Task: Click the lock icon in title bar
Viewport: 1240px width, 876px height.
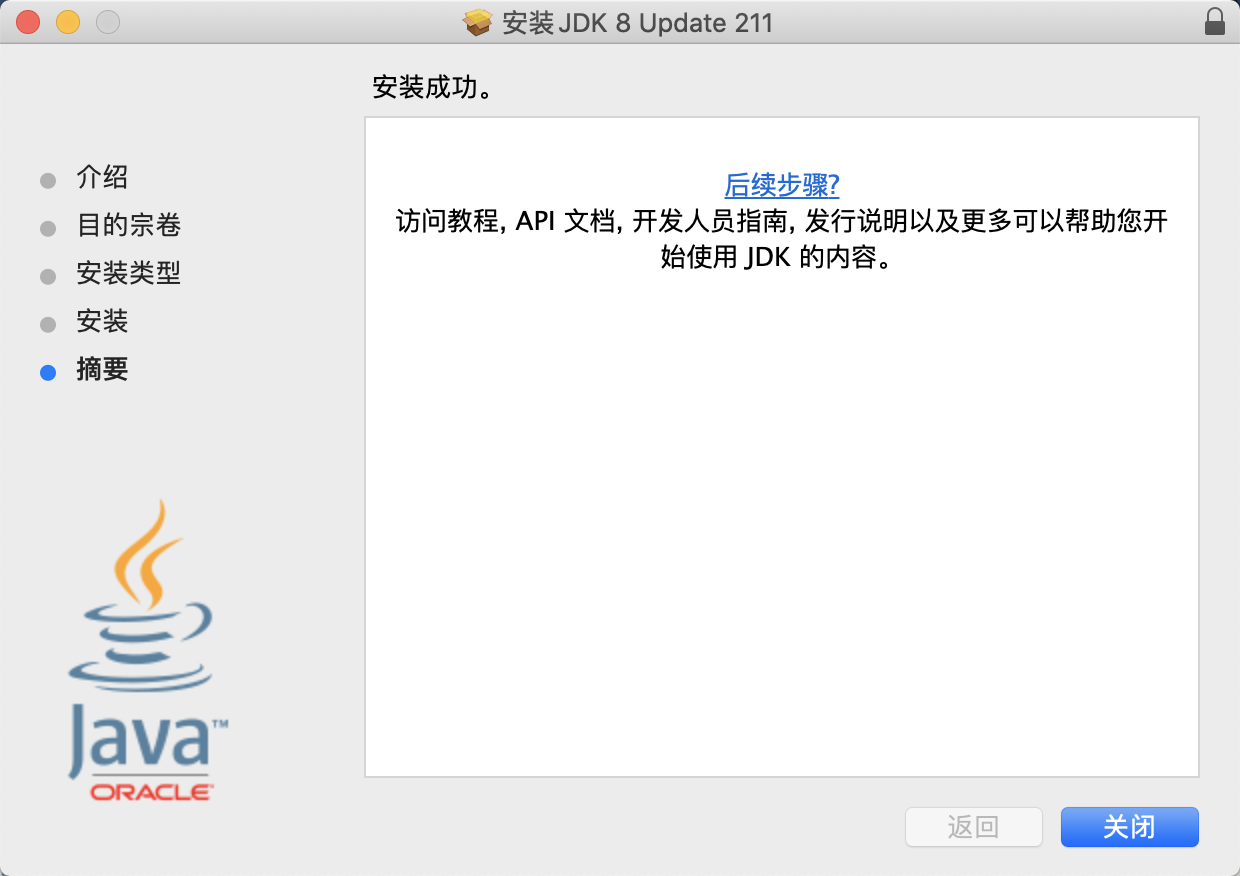Action: [1215, 22]
